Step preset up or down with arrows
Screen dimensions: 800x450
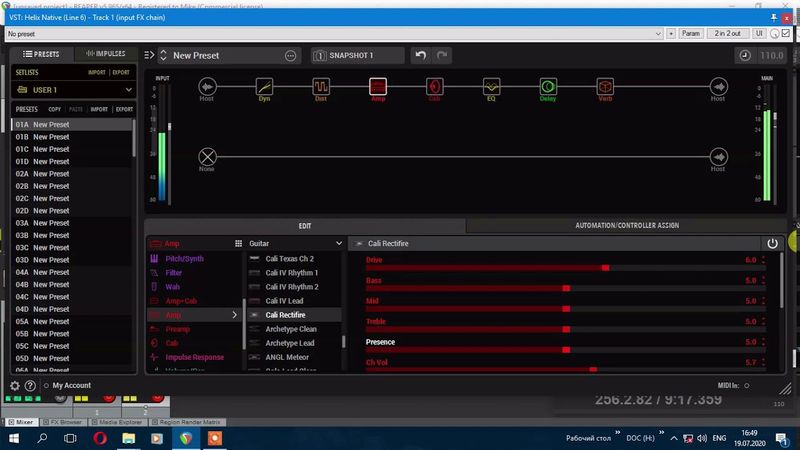[x=163, y=55]
